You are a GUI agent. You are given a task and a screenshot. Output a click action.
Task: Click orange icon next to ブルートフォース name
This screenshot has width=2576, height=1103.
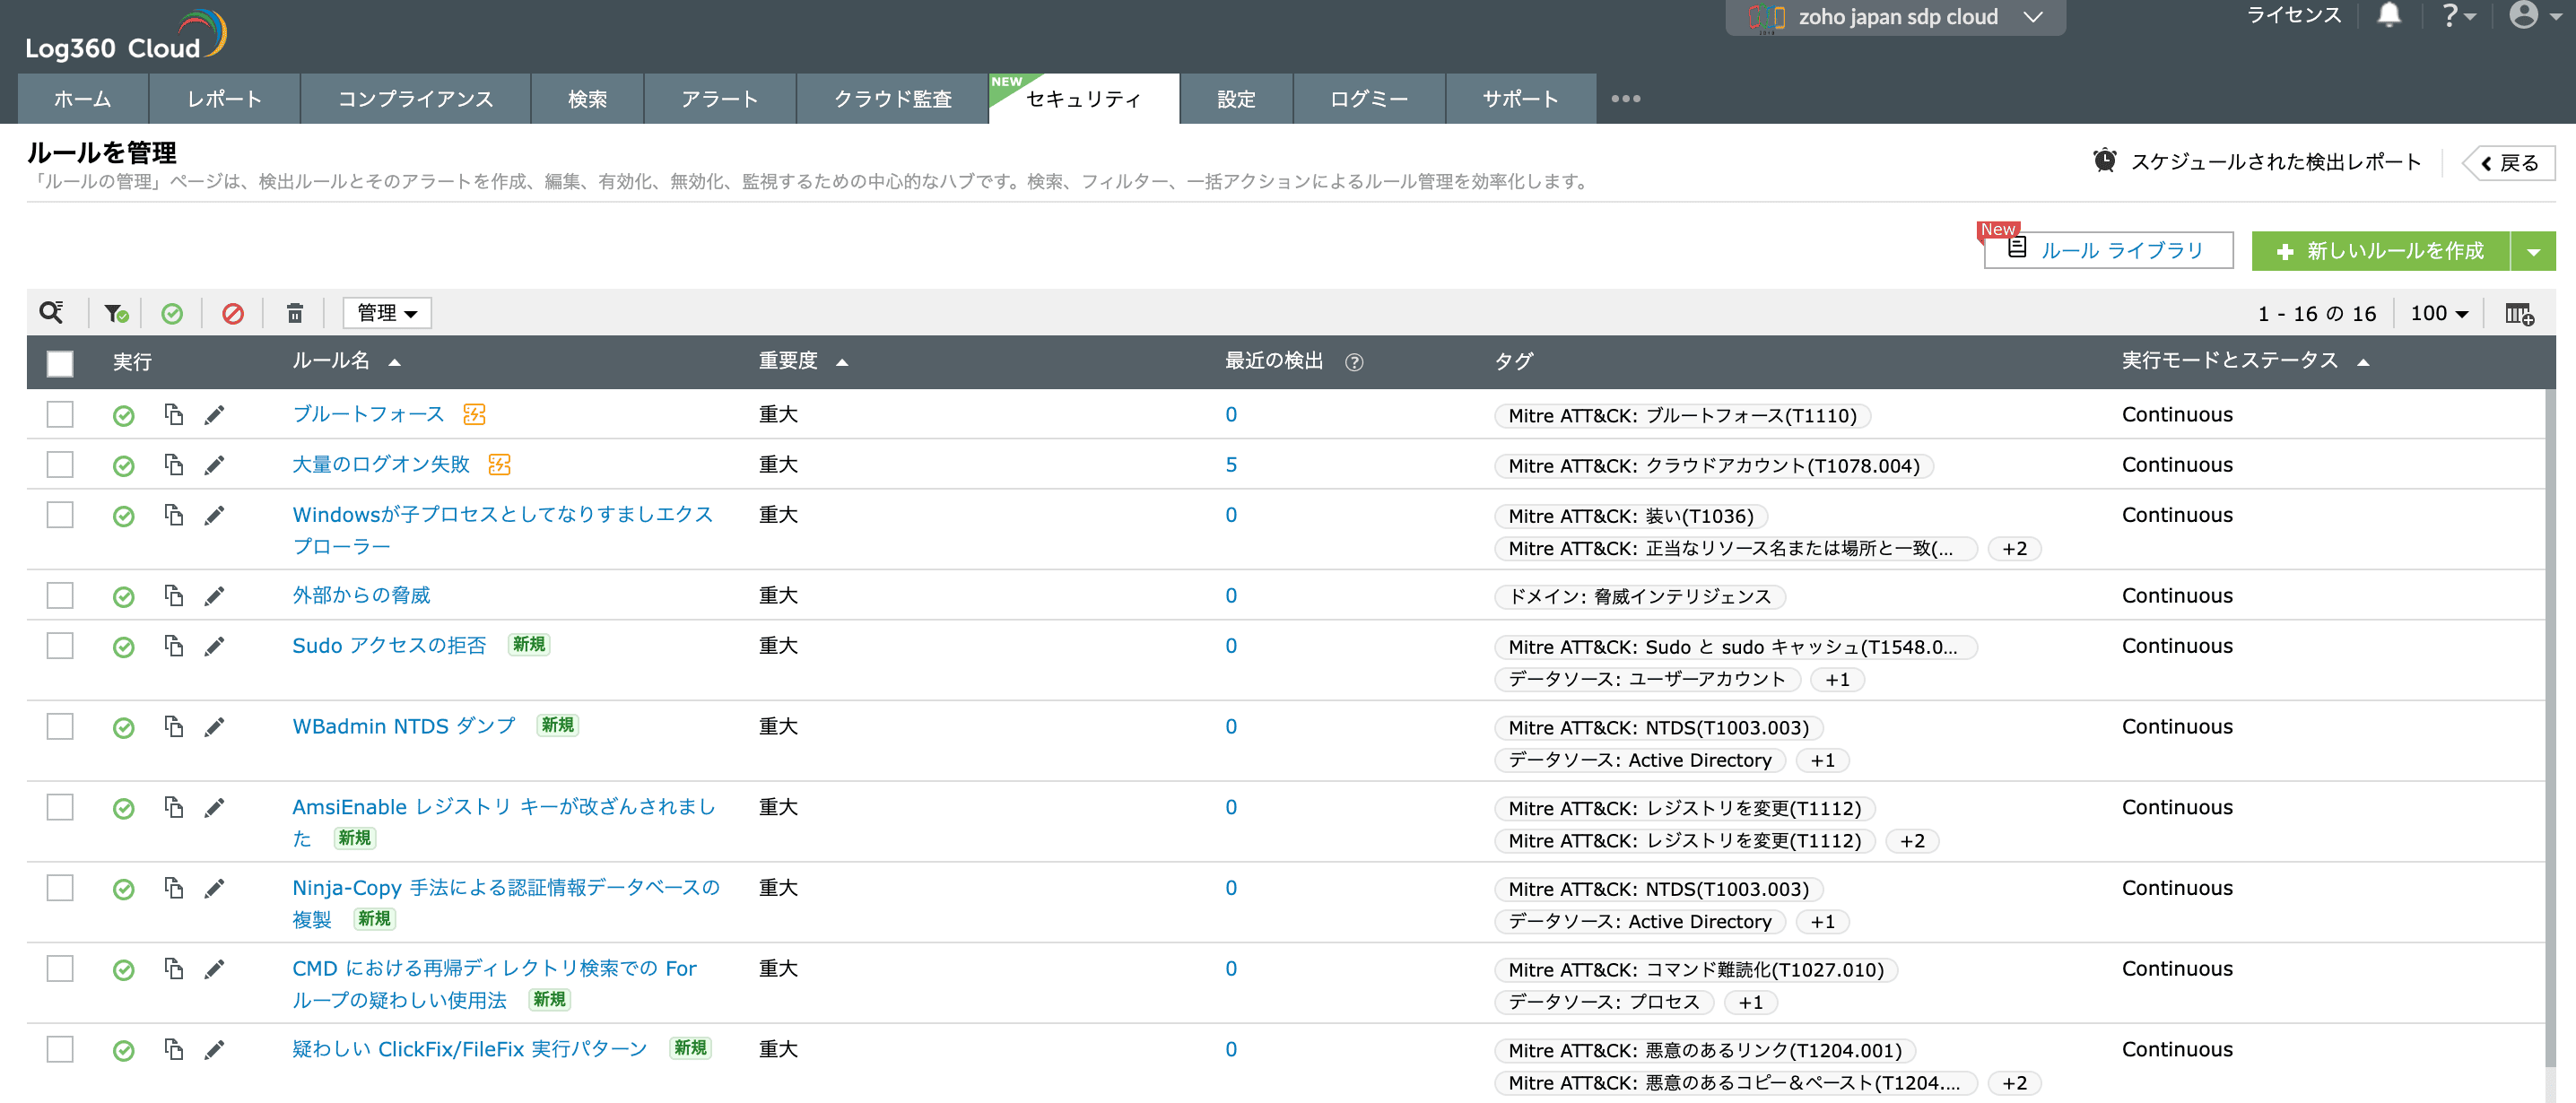(x=474, y=414)
